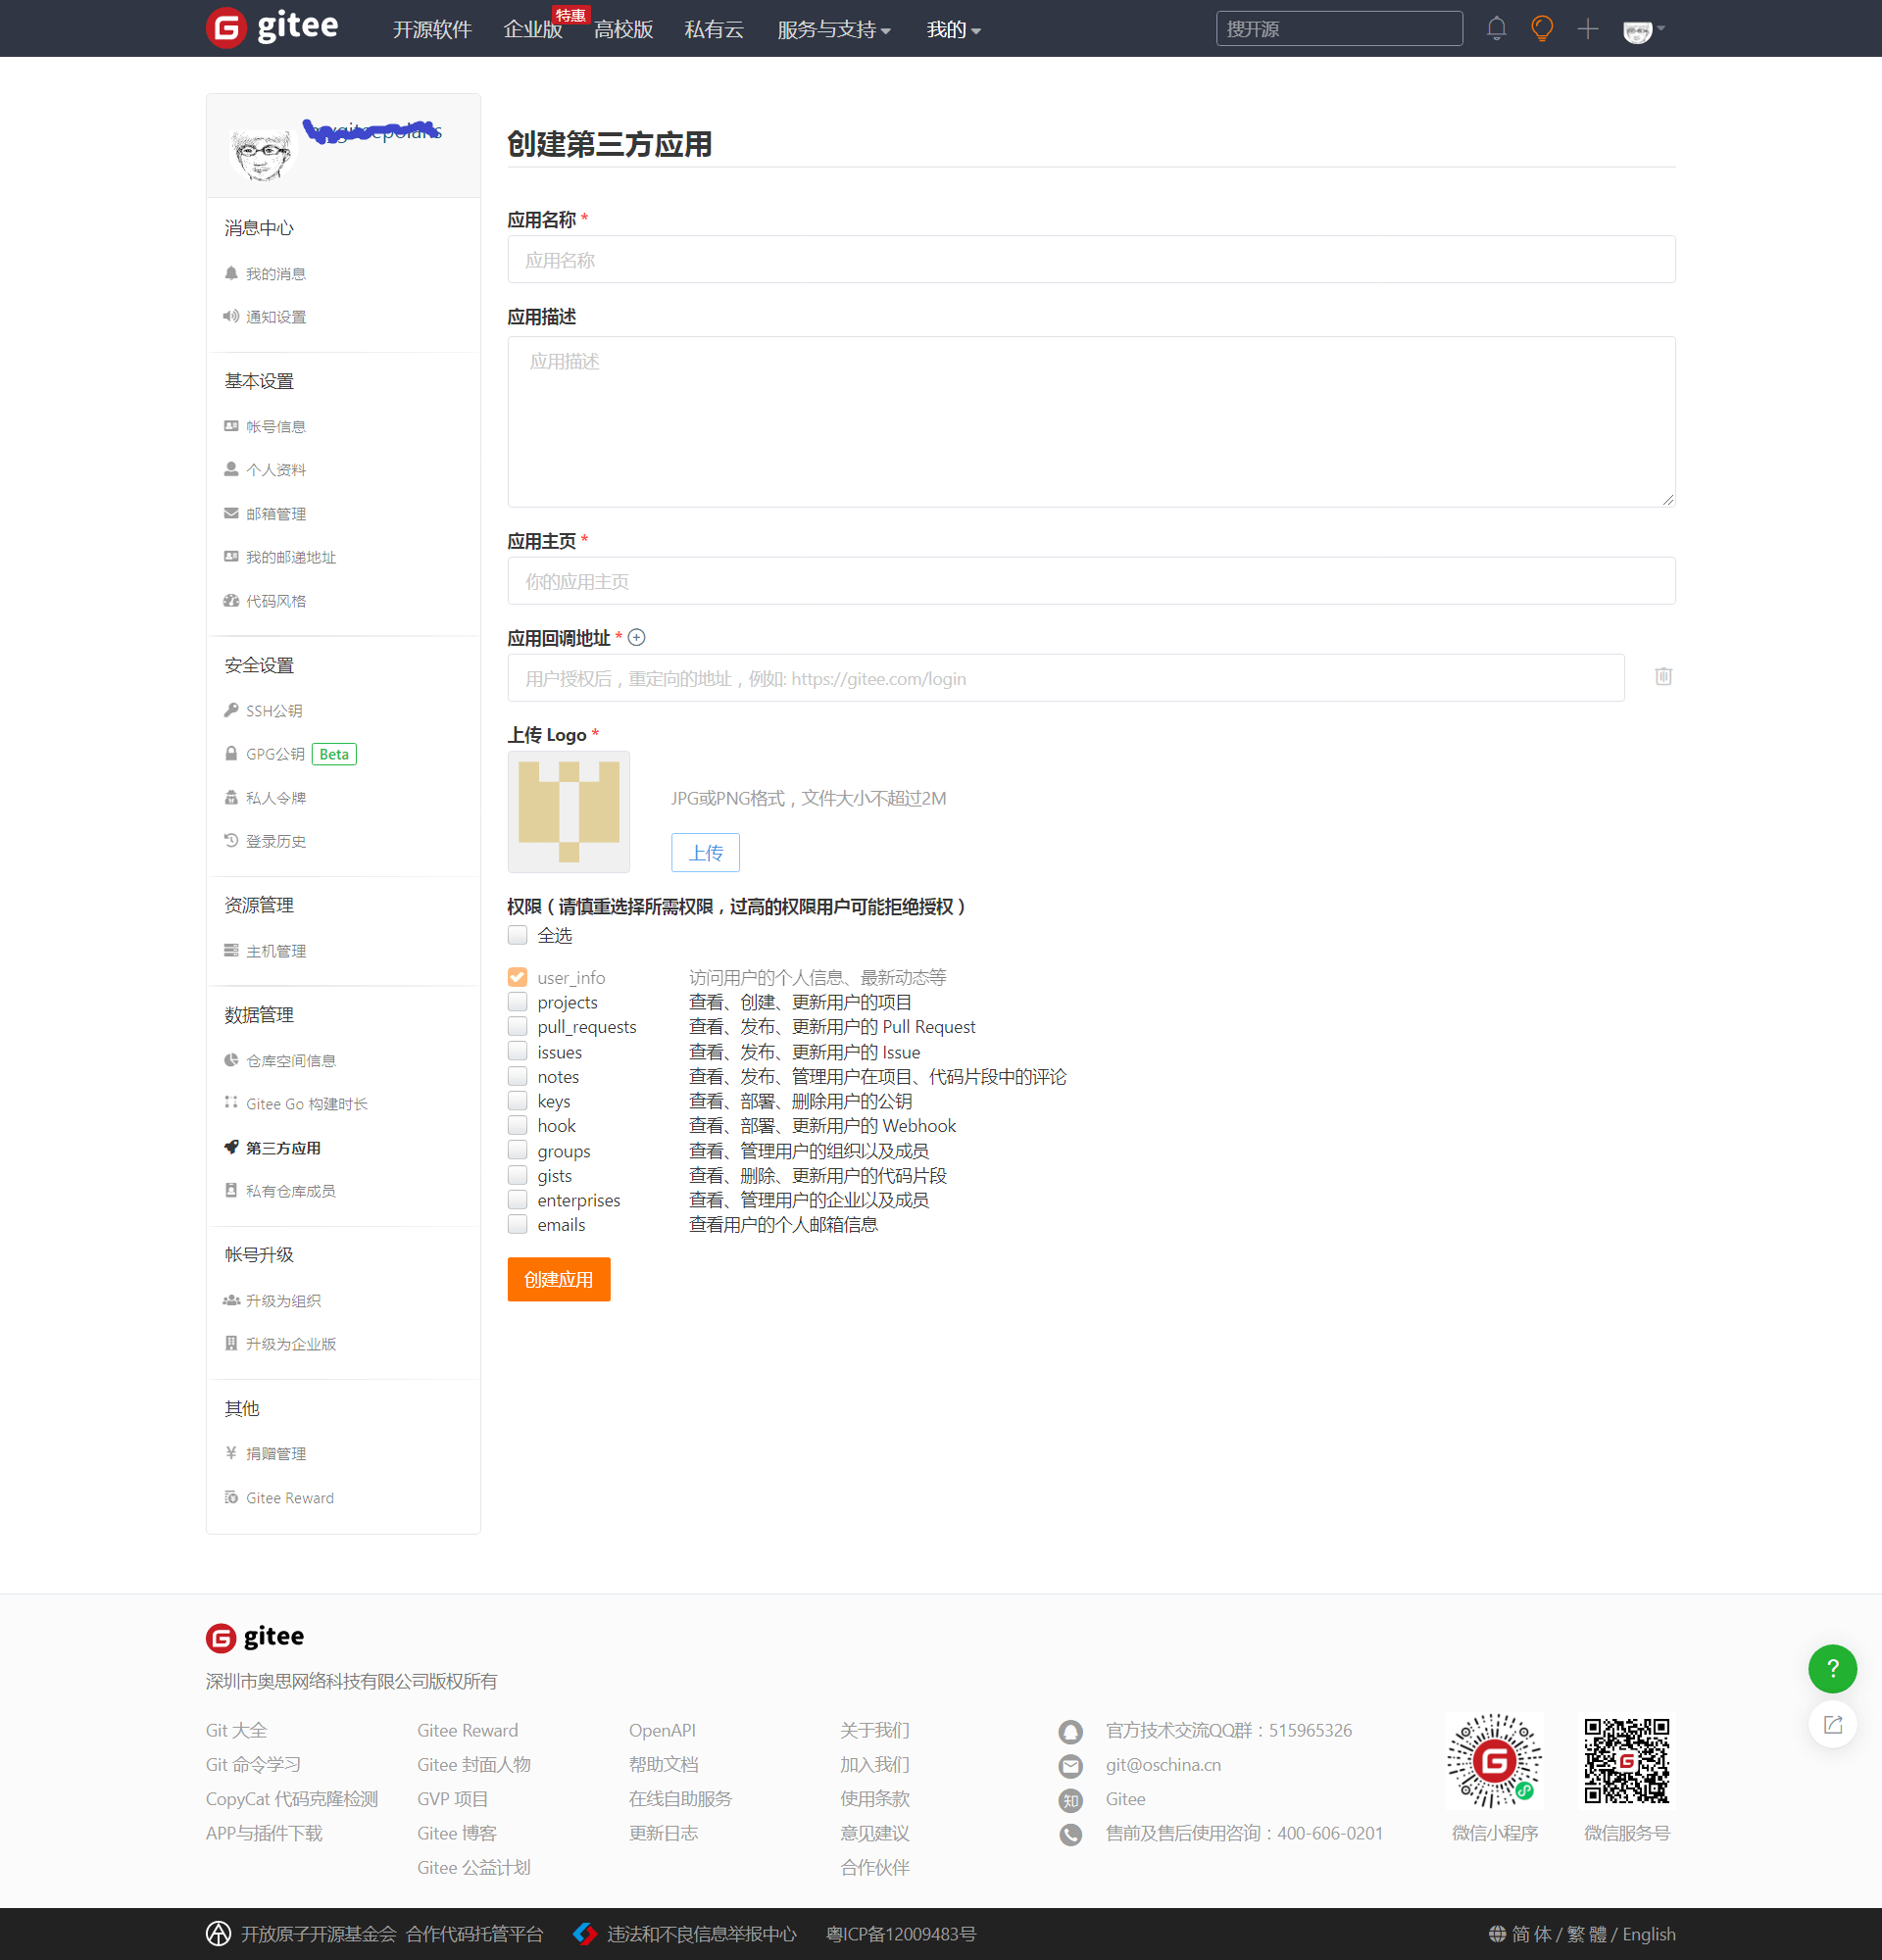Enable the projects permission checkbox

point(518,1002)
